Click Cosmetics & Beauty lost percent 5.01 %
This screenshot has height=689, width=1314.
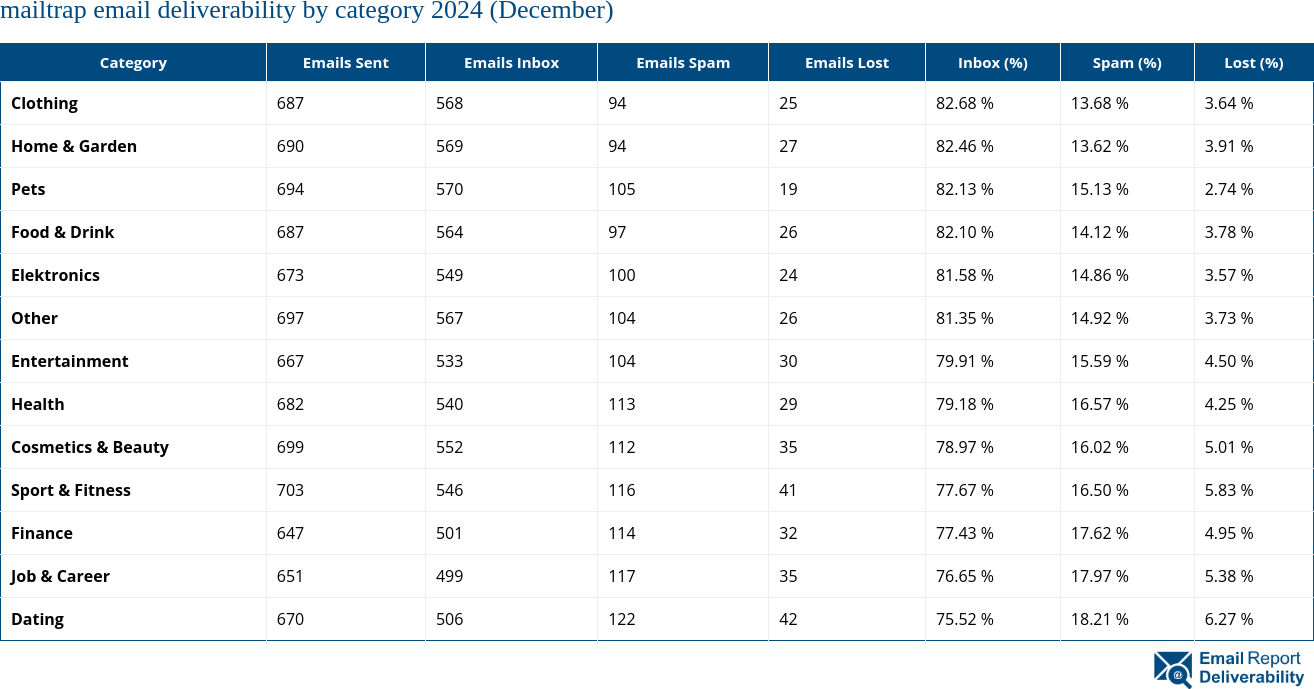1229,447
